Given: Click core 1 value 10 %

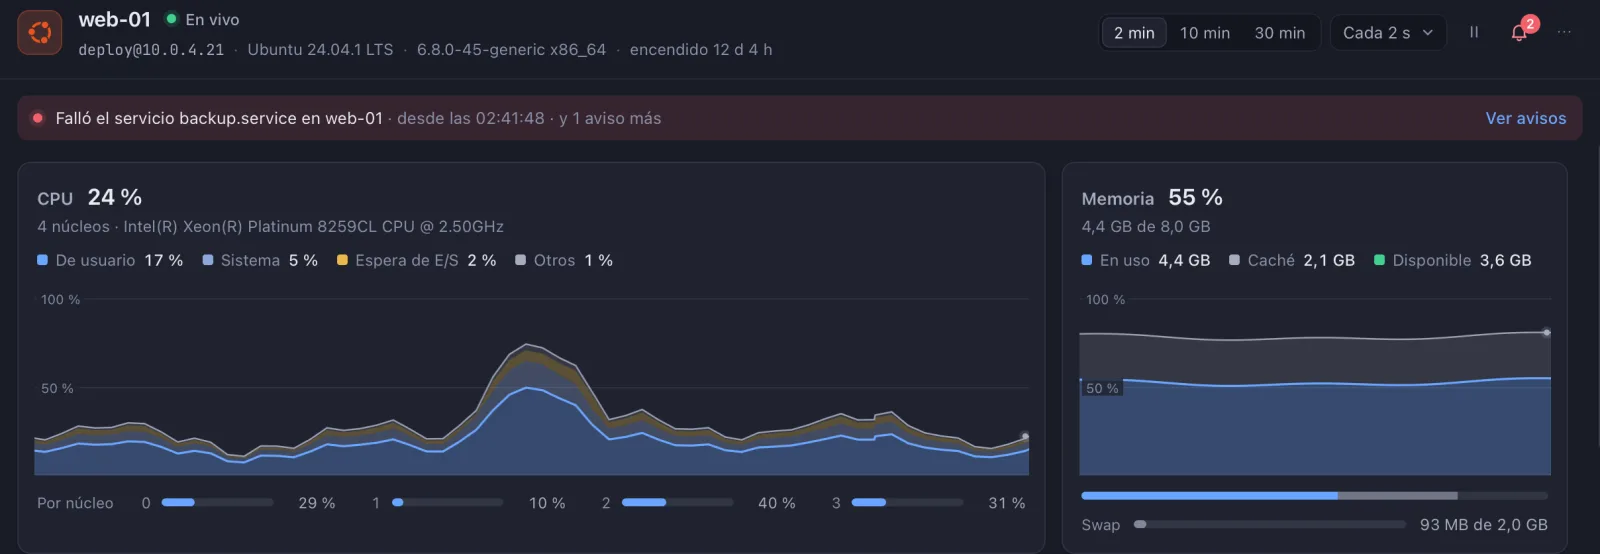Looking at the screenshot, I should (547, 503).
